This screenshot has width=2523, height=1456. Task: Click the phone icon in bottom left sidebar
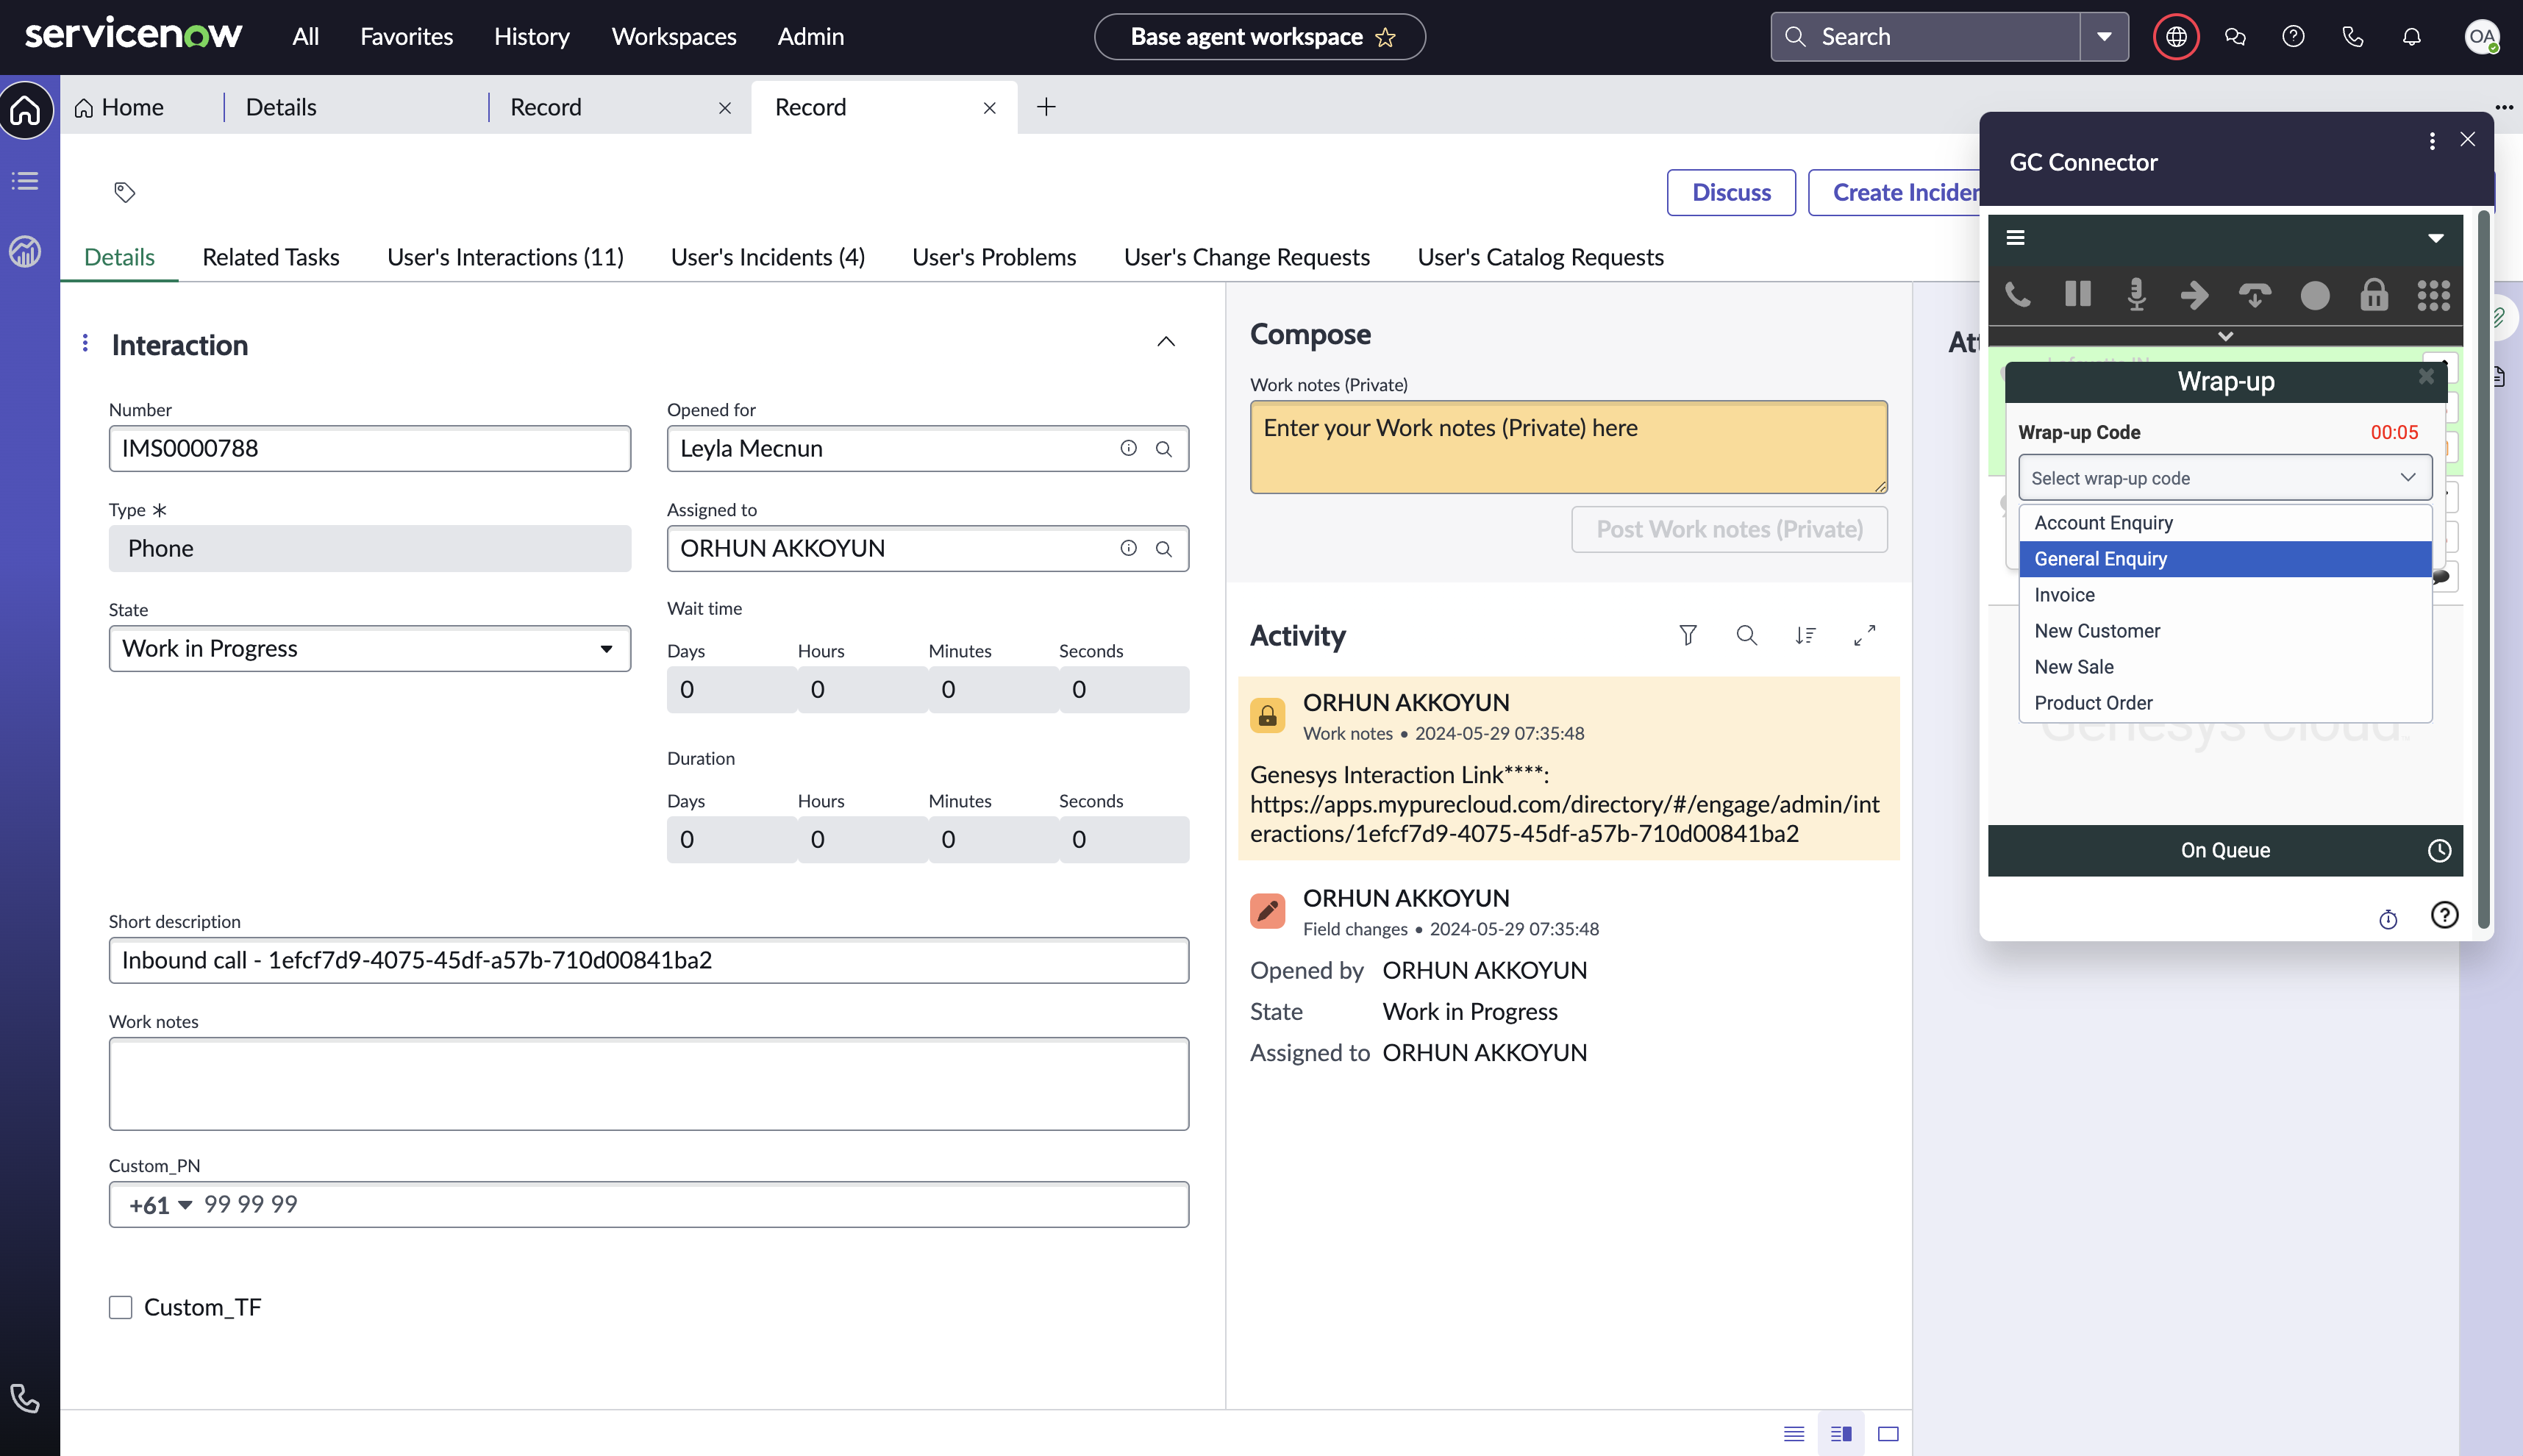25,1398
